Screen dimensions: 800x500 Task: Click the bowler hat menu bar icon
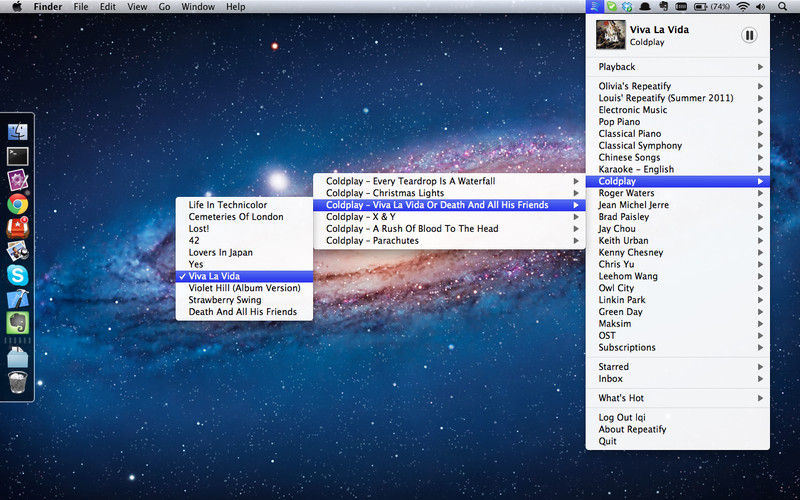coord(645,7)
